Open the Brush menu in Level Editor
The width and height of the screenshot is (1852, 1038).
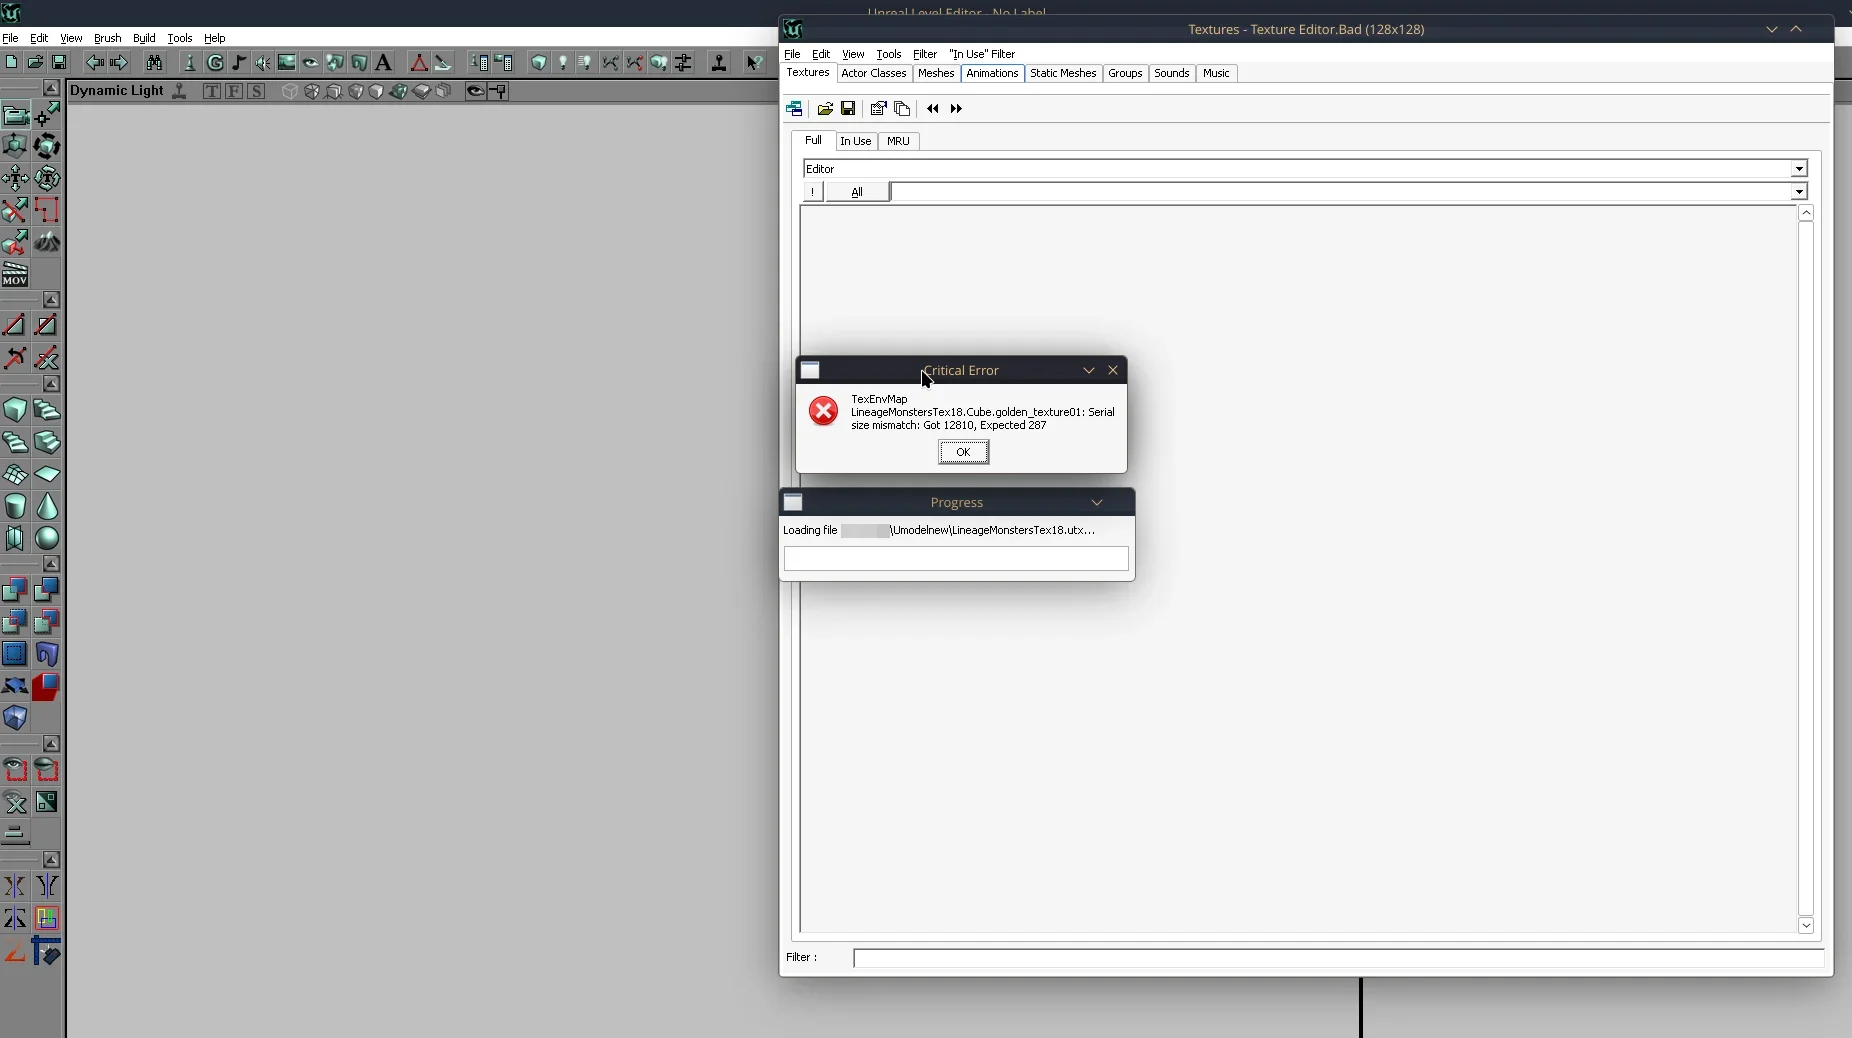point(107,38)
